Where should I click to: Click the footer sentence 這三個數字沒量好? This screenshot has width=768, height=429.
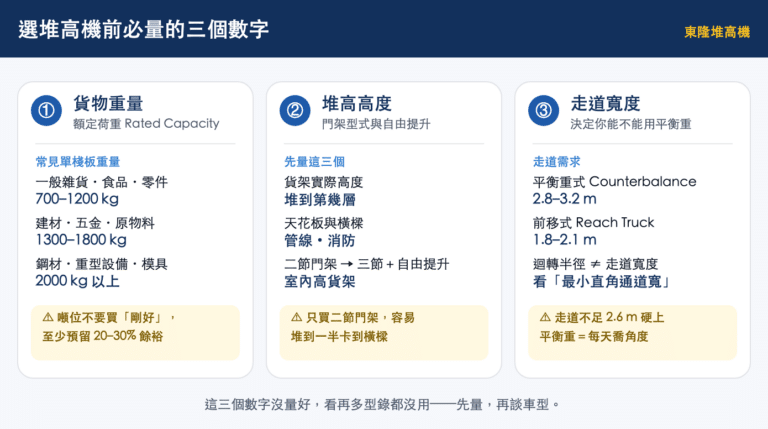click(x=257, y=405)
